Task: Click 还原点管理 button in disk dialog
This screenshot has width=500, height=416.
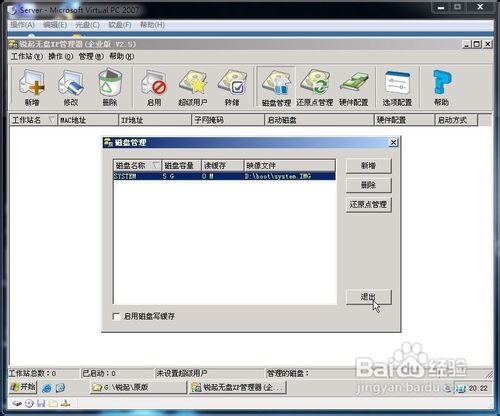Action: pos(369,204)
